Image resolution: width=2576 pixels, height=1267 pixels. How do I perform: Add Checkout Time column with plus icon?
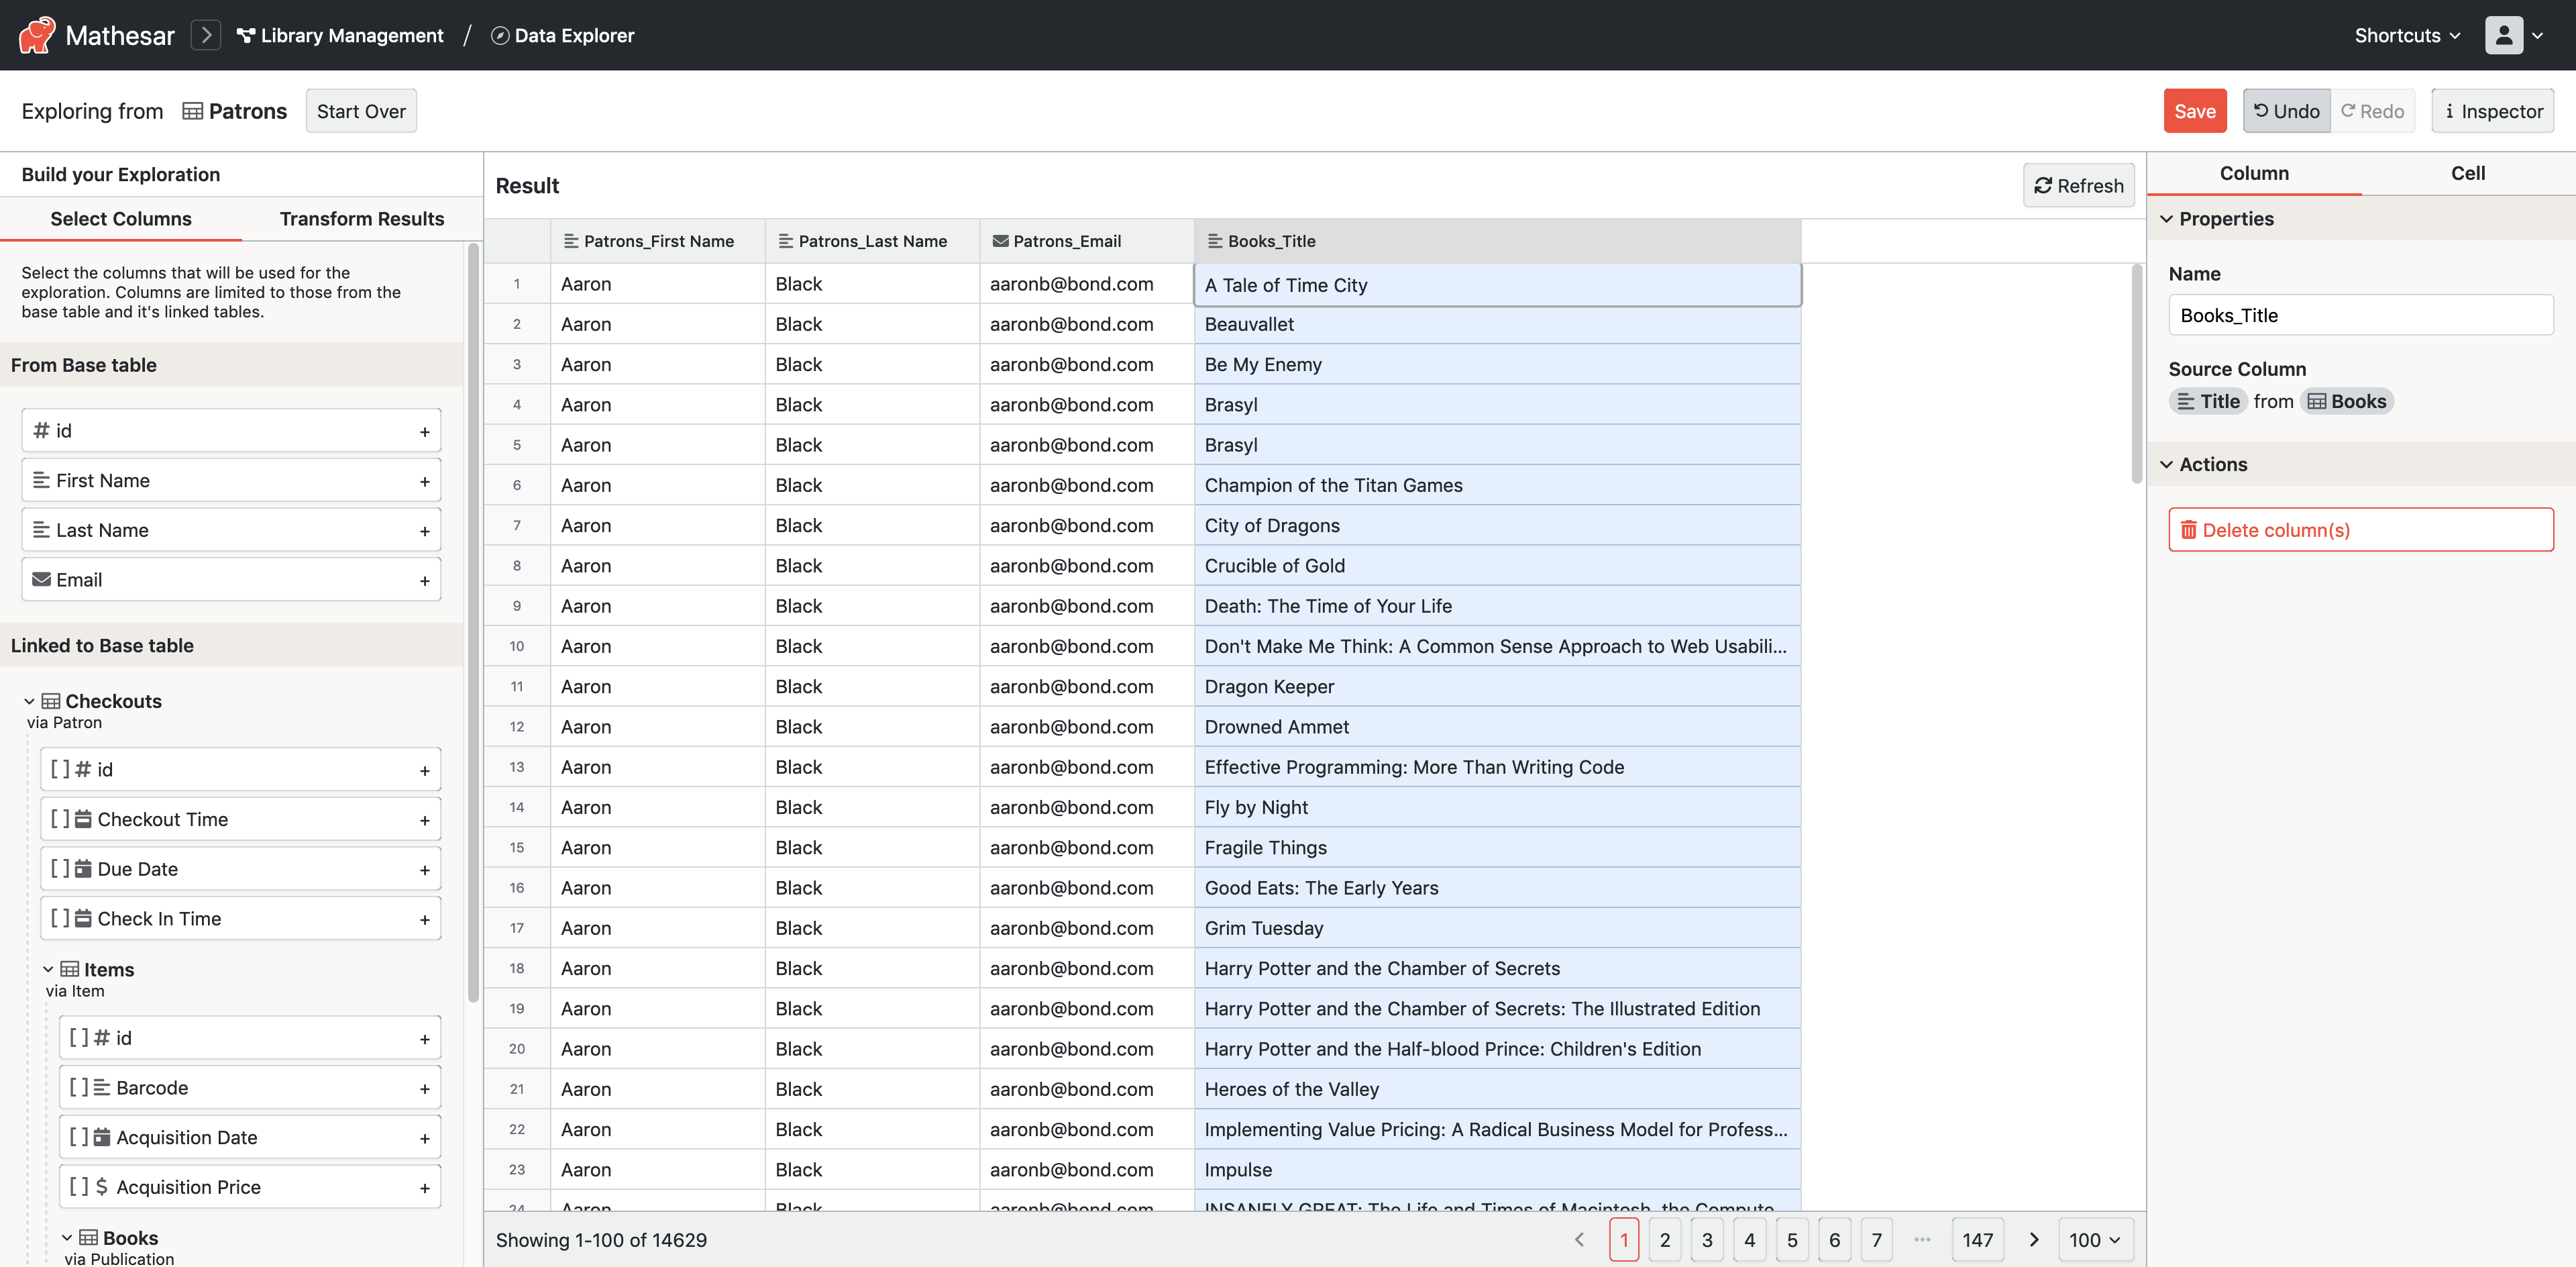coord(424,820)
